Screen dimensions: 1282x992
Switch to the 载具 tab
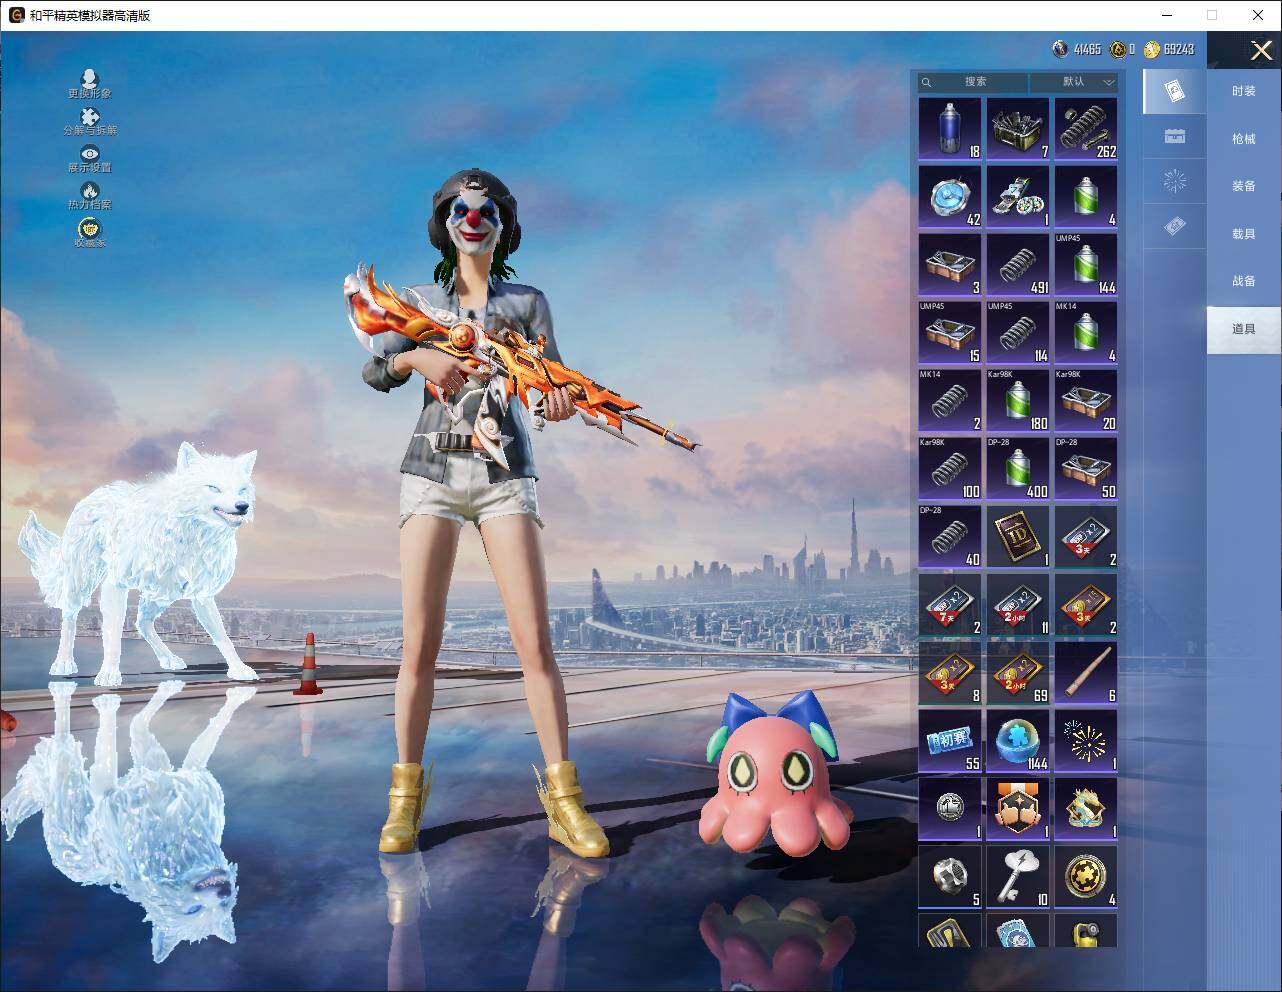pos(1244,234)
